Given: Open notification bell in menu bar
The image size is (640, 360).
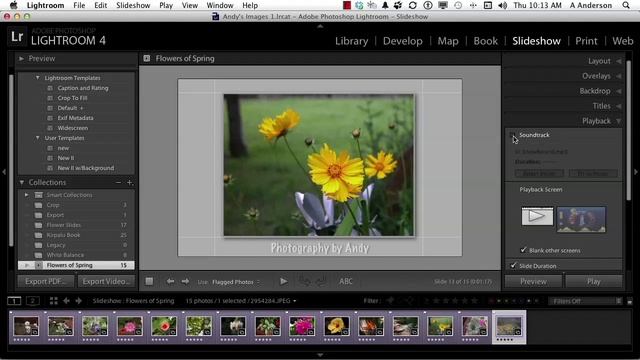Looking at the screenshot, I should pyautogui.click(x=385, y=5).
